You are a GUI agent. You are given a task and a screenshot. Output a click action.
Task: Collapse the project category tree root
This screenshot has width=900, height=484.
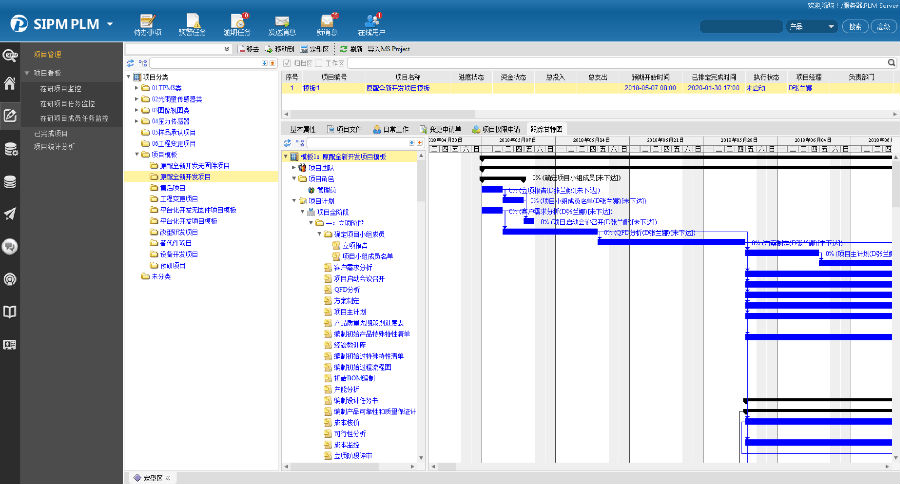click(130, 77)
